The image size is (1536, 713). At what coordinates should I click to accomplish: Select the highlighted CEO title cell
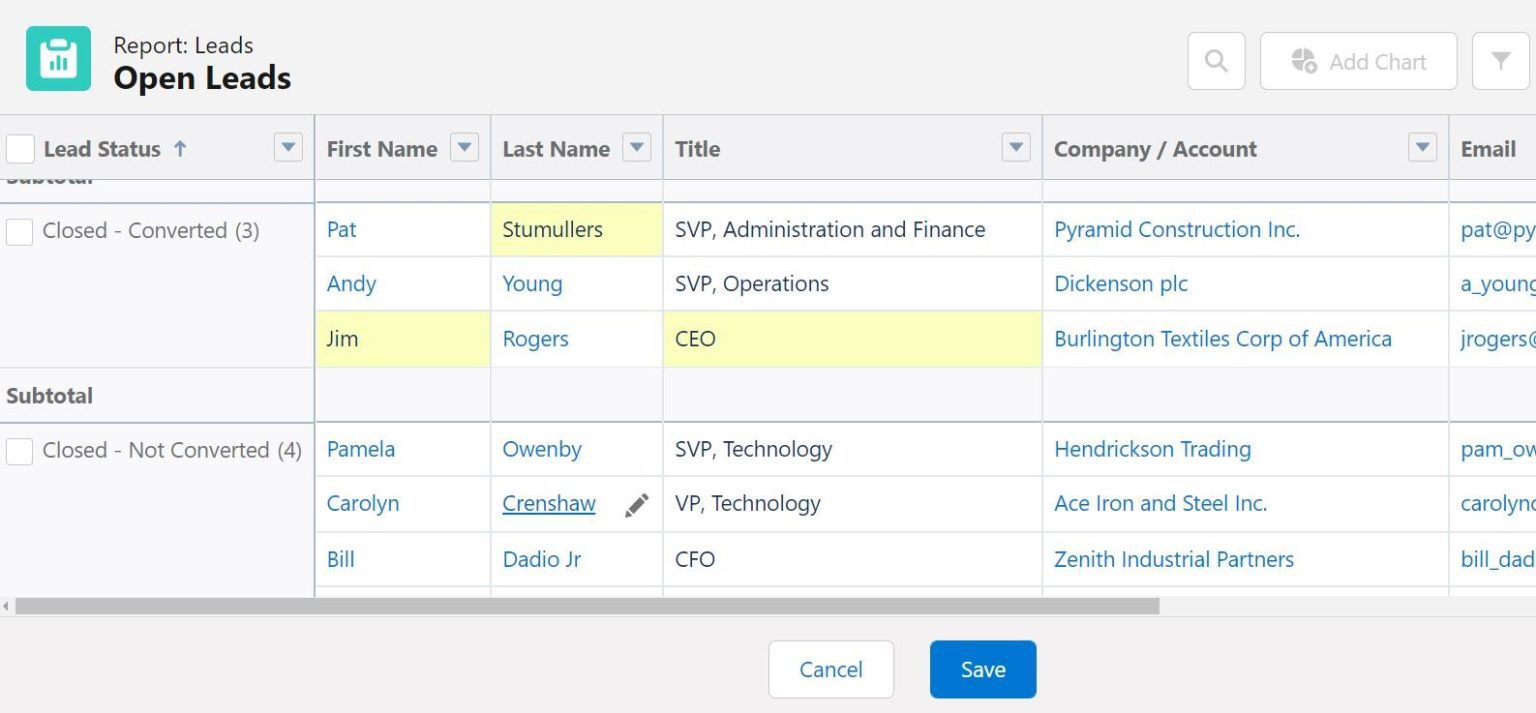(x=851, y=339)
